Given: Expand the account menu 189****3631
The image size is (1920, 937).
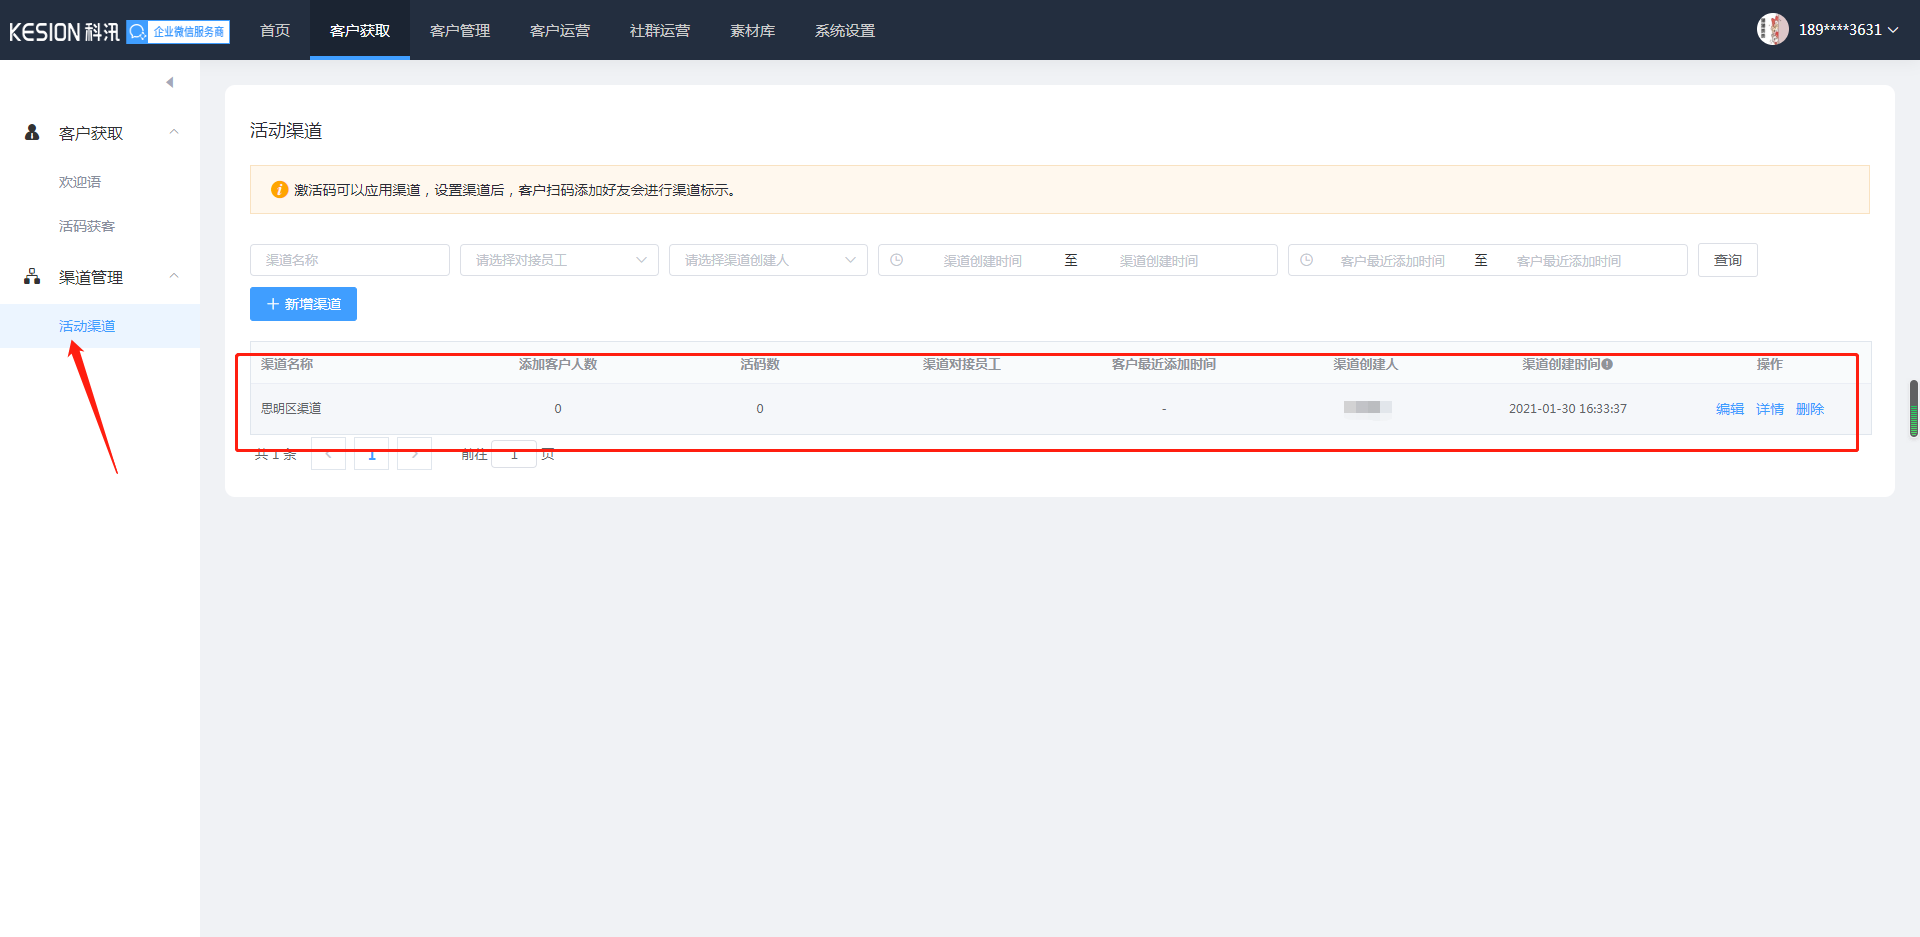Looking at the screenshot, I should [x=1847, y=30].
